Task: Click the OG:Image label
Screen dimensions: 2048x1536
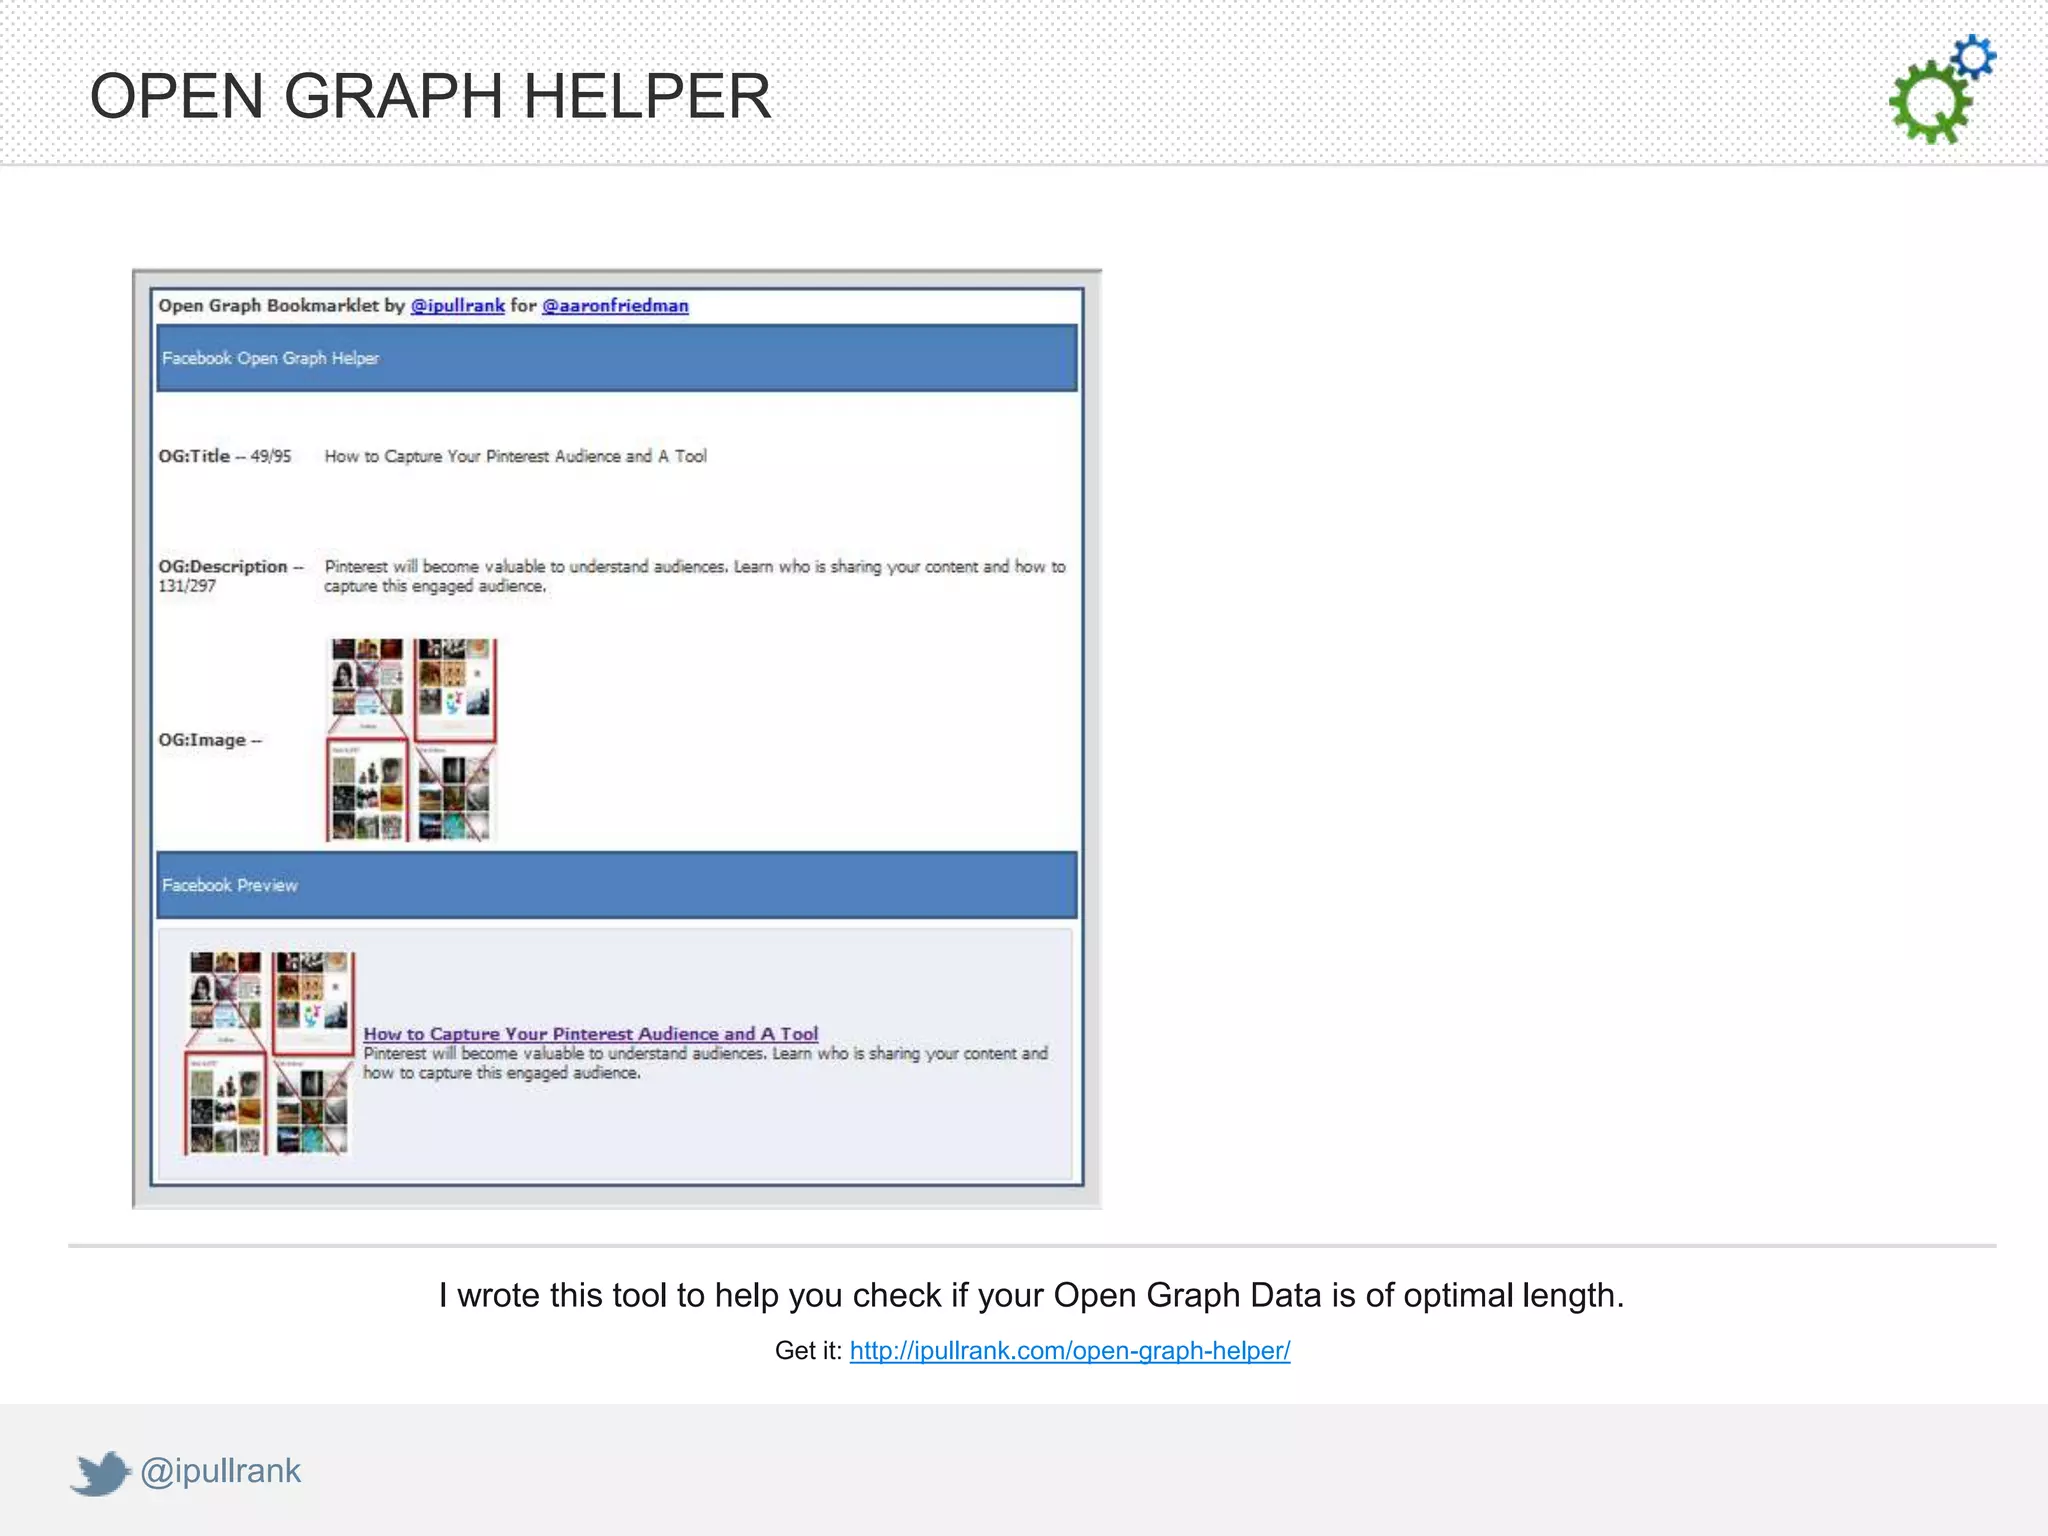Action: [210, 740]
